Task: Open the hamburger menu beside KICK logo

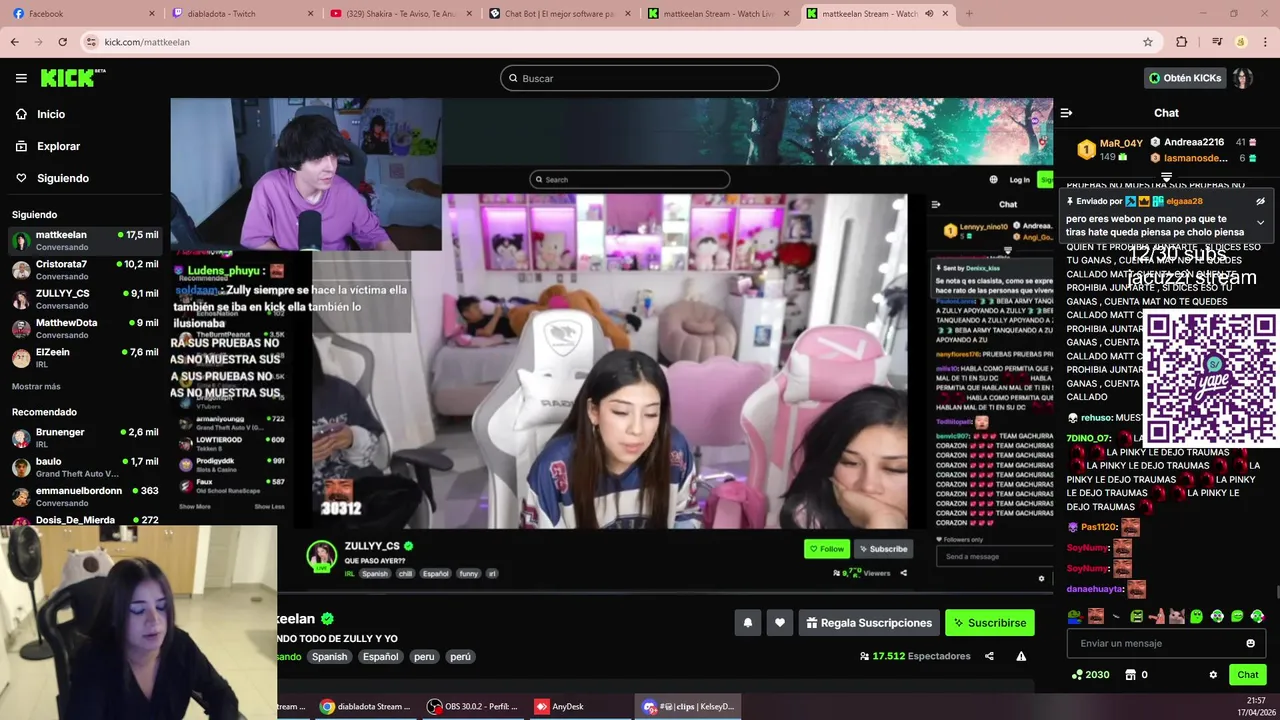Action: tap(21, 78)
